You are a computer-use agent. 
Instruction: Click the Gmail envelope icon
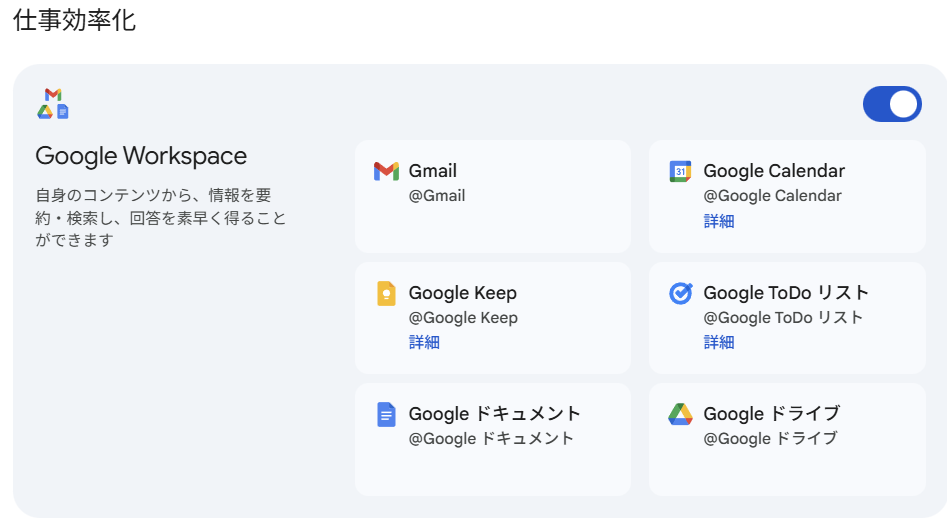pyautogui.click(x=386, y=171)
